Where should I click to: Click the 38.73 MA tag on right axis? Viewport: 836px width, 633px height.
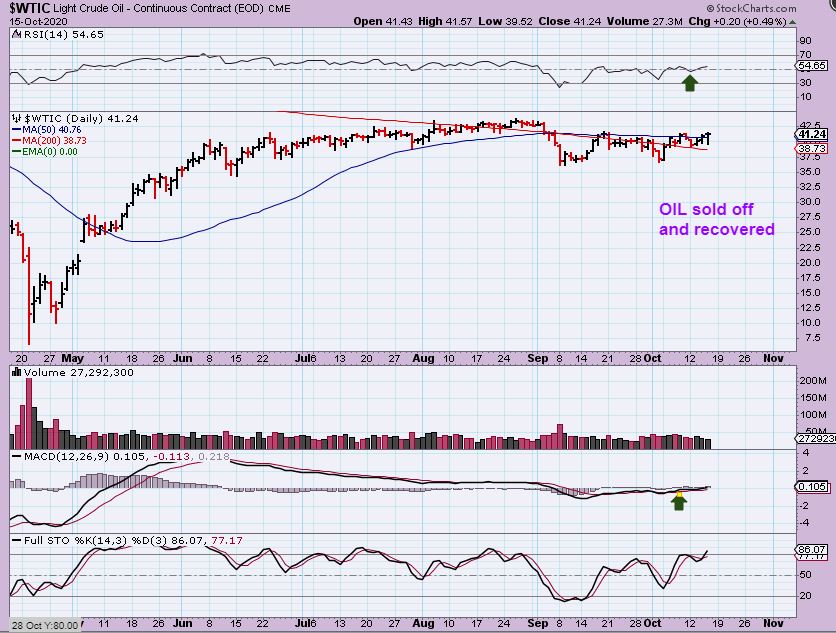813,148
